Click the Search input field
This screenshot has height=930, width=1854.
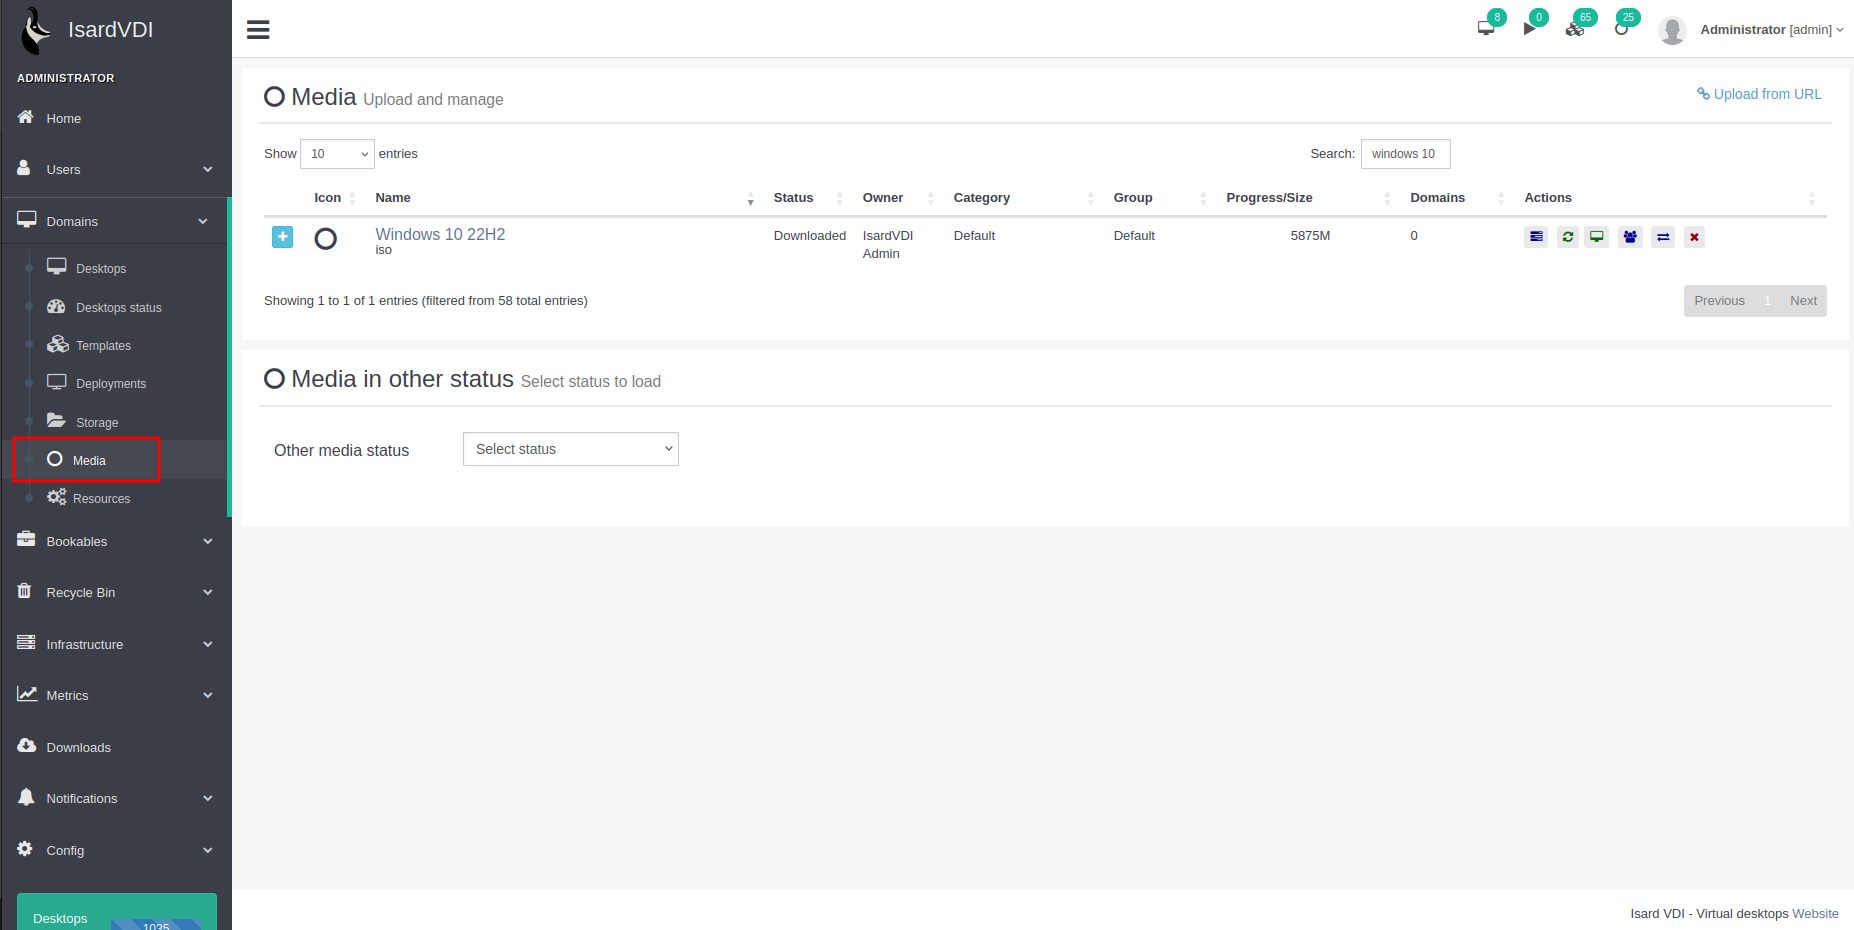[1405, 154]
